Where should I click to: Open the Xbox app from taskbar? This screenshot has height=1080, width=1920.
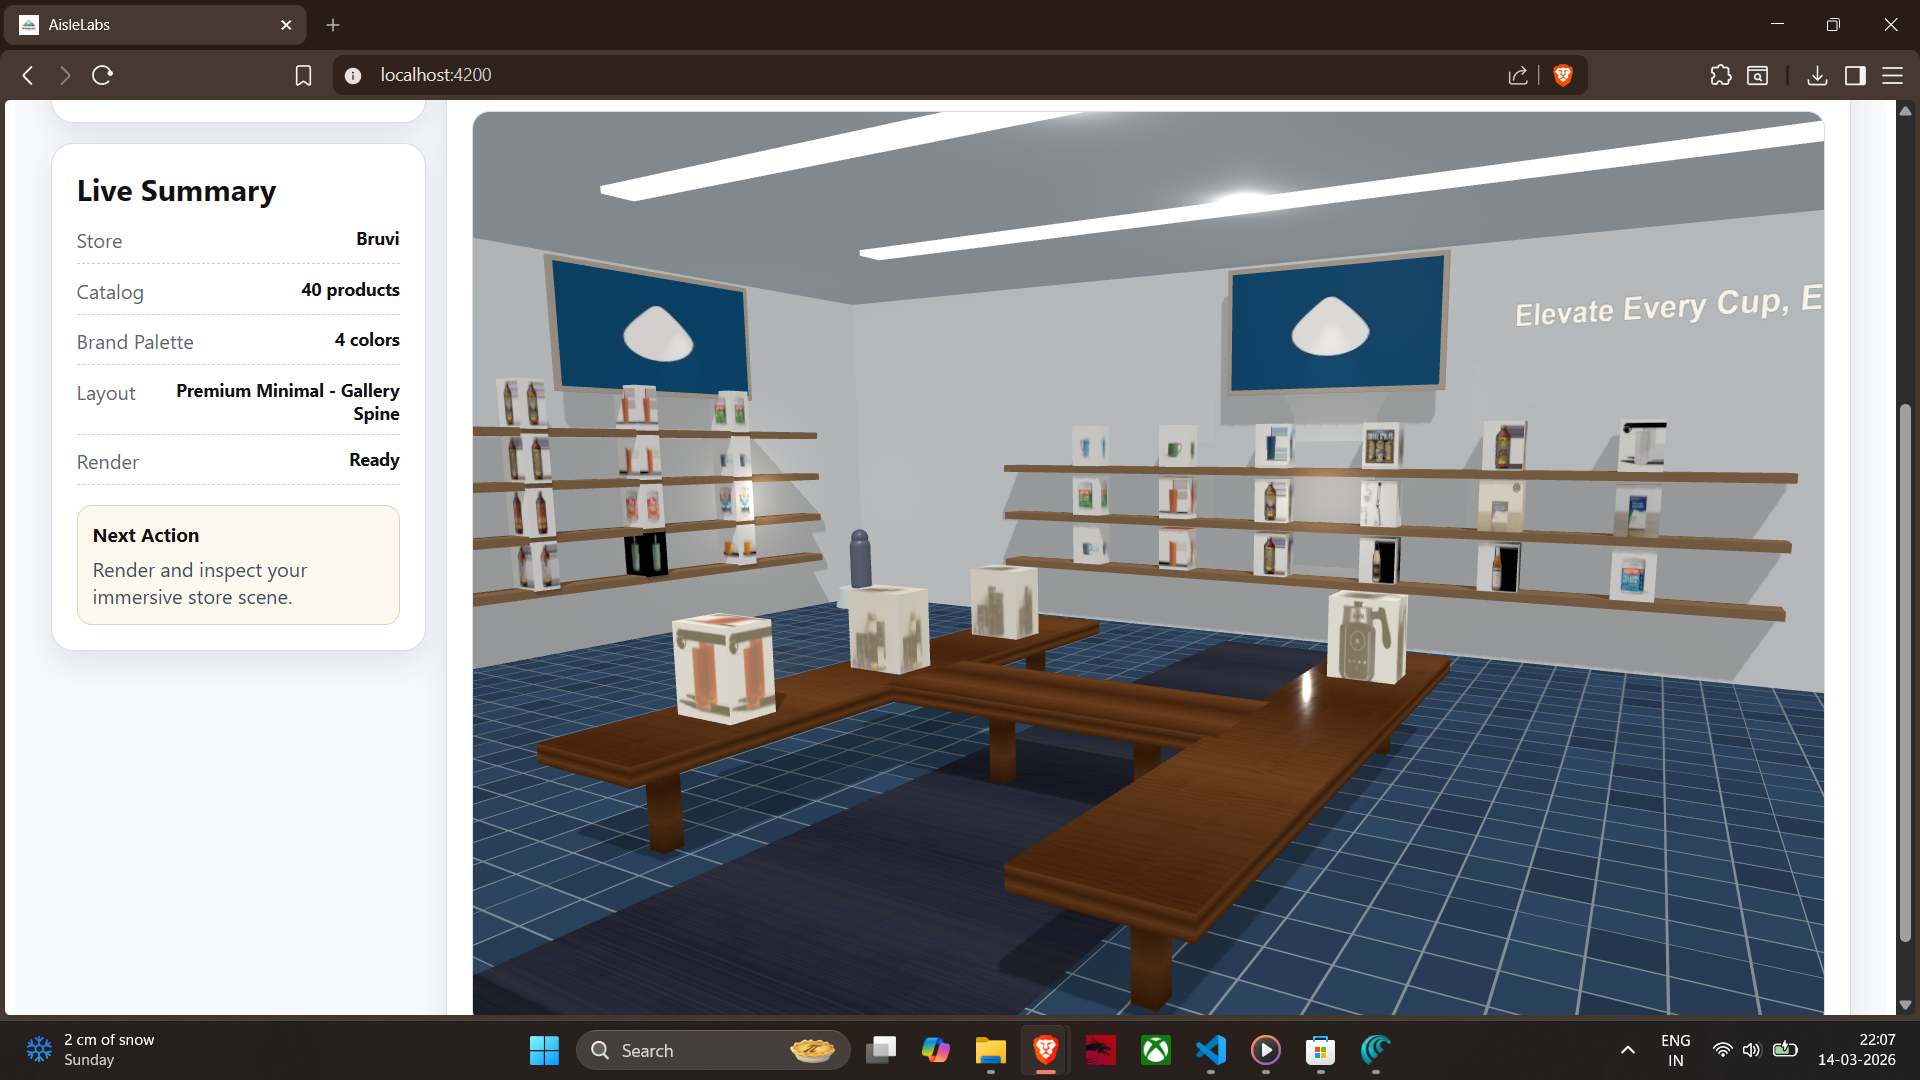pyautogui.click(x=1155, y=1050)
